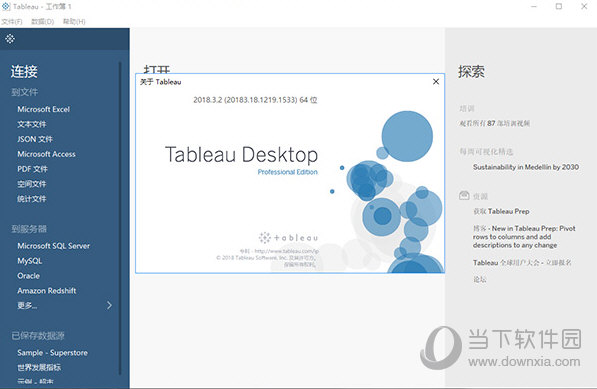Select Amazon Redshift connector
This screenshot has height=389, width=597.
coord(46,291)
